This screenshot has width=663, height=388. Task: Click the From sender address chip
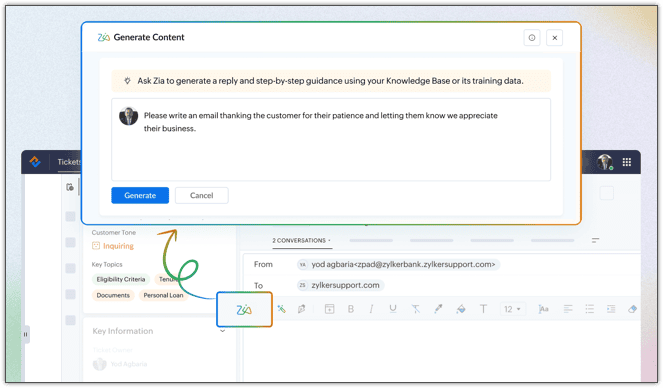click(398, 265)
